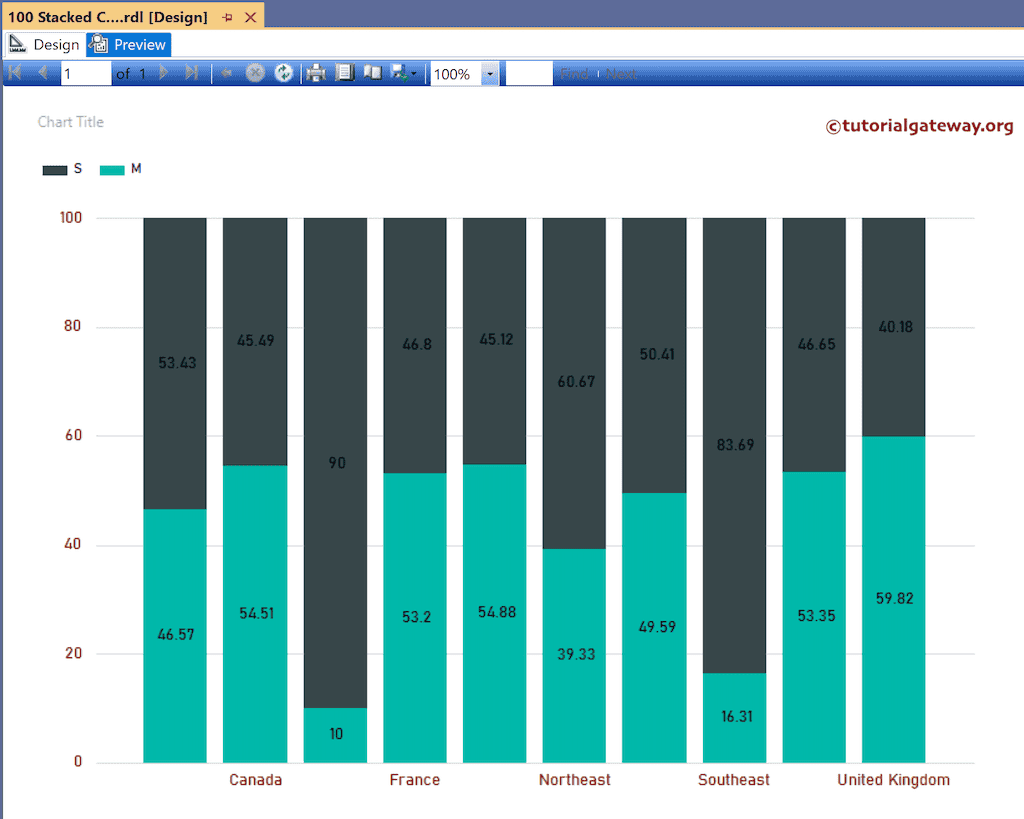Click the Back to Parent Report icon

tap(225, 73)
